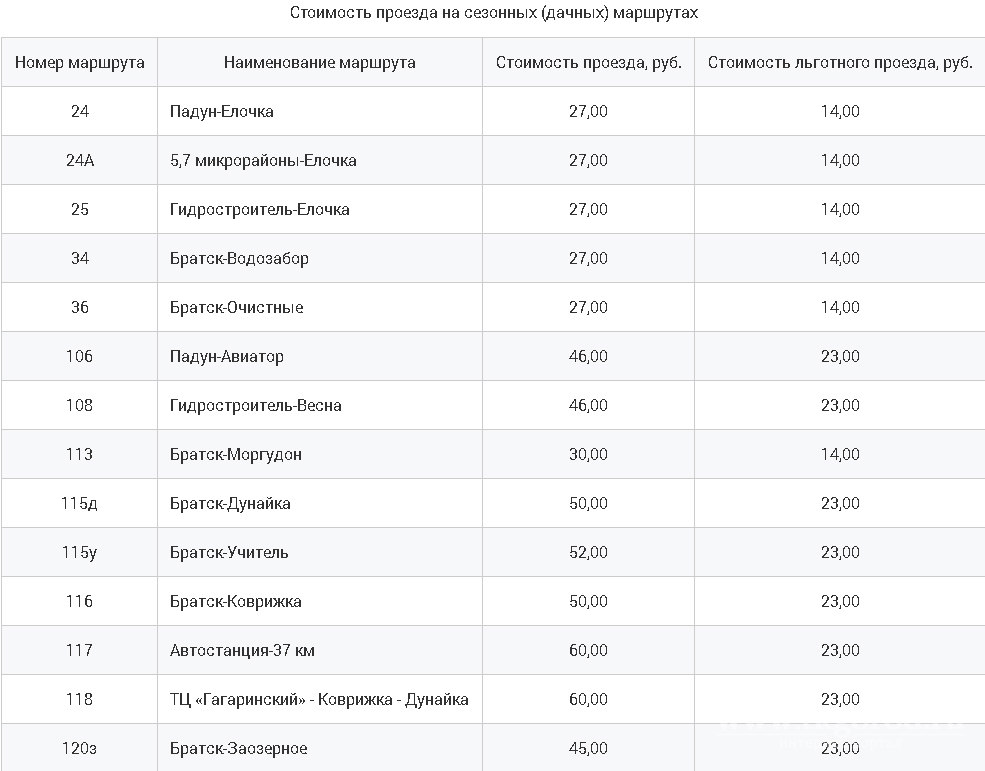Click the 27,00 fare for route 36
Viewport: 985px width, 771px height.
pyautogui.click(x=589, y=307)
